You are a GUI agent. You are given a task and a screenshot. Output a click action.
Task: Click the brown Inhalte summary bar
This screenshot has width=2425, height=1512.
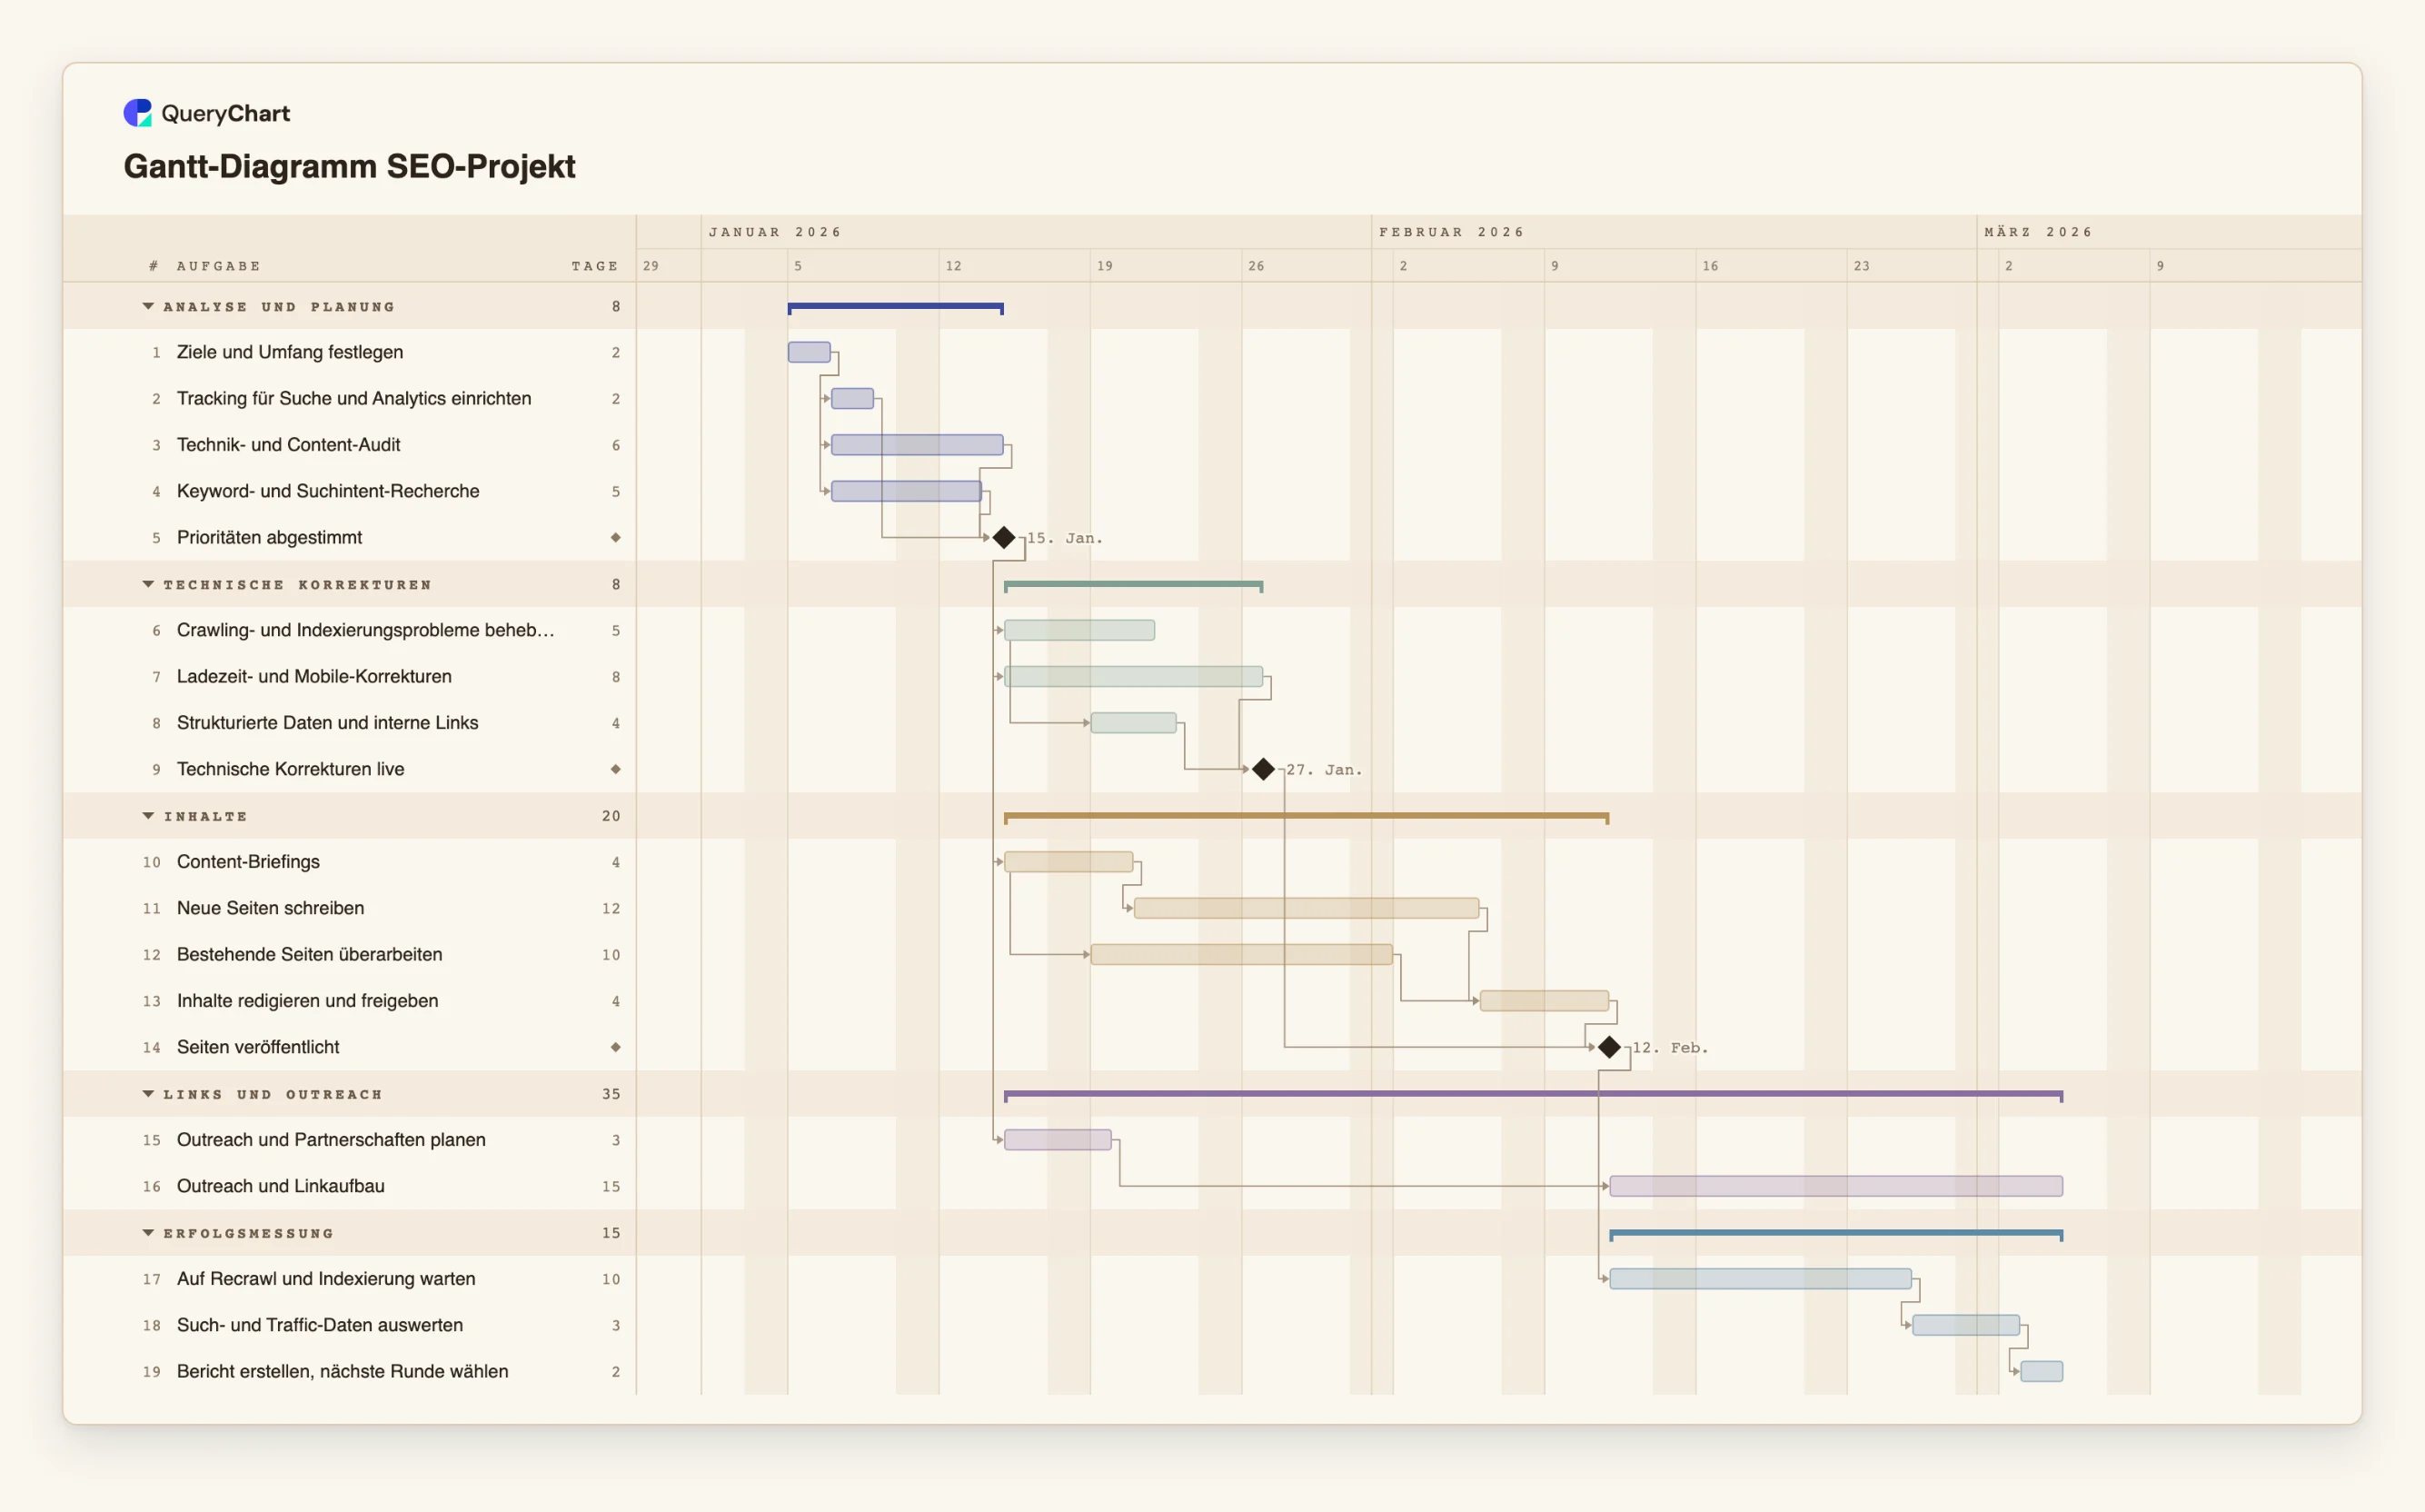click(1306, 817)
